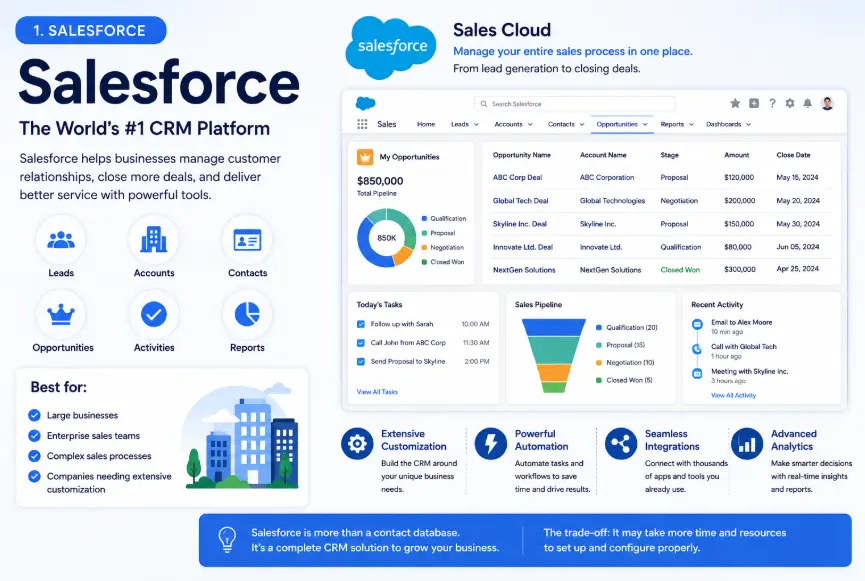This screenshot has width=865, height=581.
Task: Click the Negotiation (10) funnel legend swatch
Action: [599, 363]
